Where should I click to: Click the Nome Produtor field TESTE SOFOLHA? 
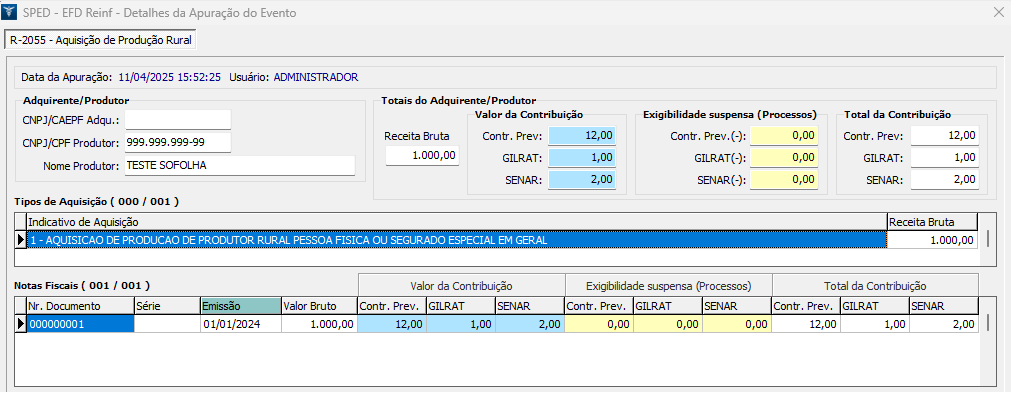coord(240,165)
